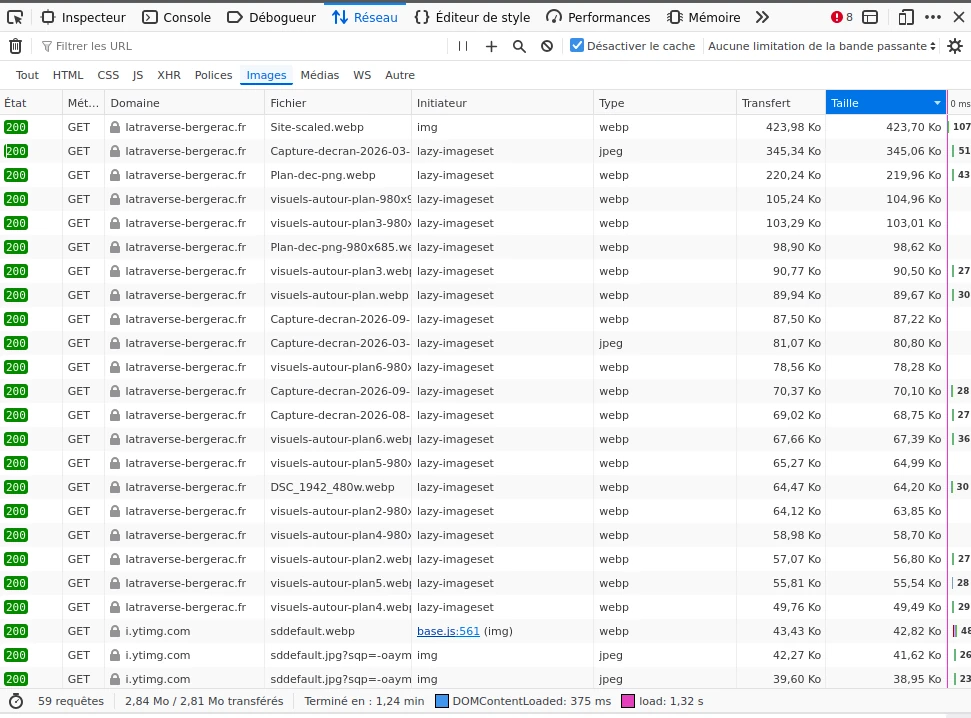The width and height of the screenshot is (971, 718).
Task: Toggle the split console icon
Action: 870,17
